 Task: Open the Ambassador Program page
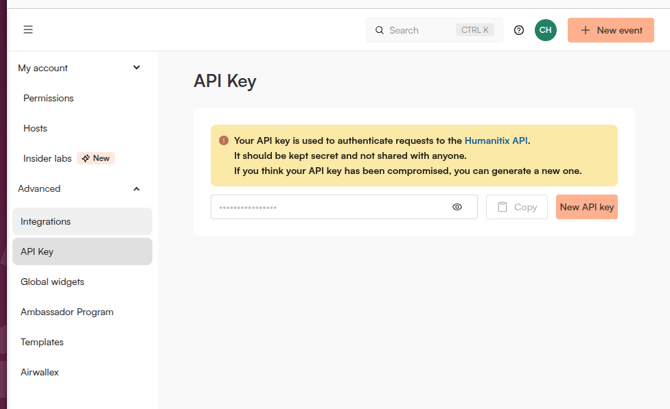(67, 312)
